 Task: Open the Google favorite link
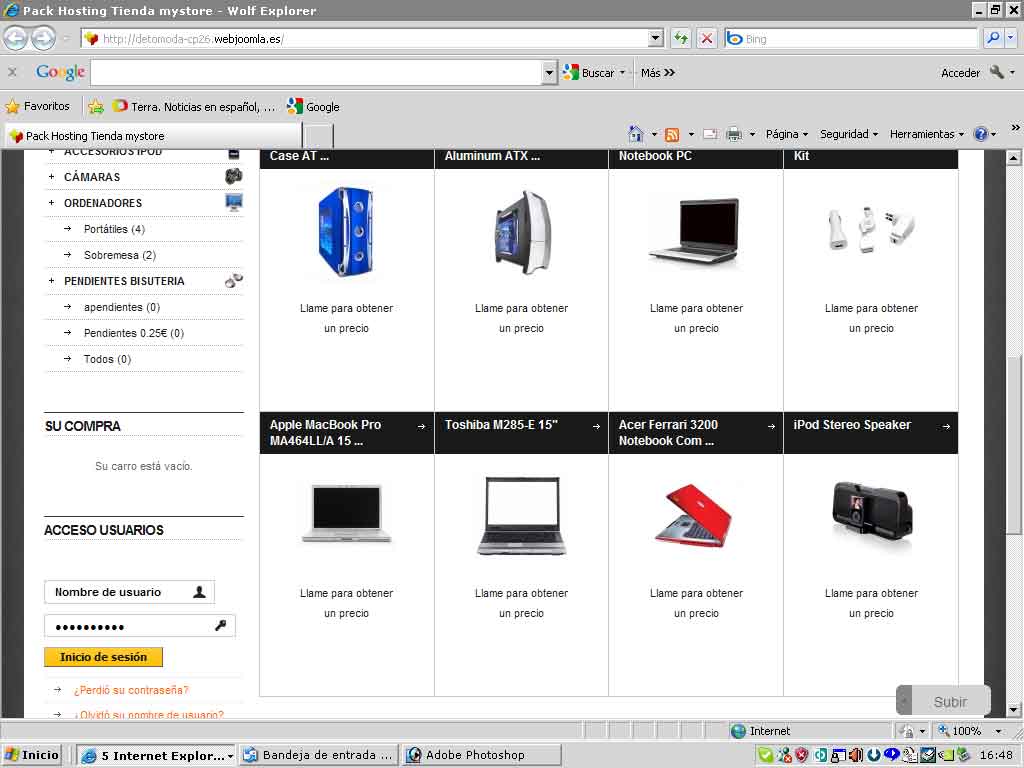point(313,106)
